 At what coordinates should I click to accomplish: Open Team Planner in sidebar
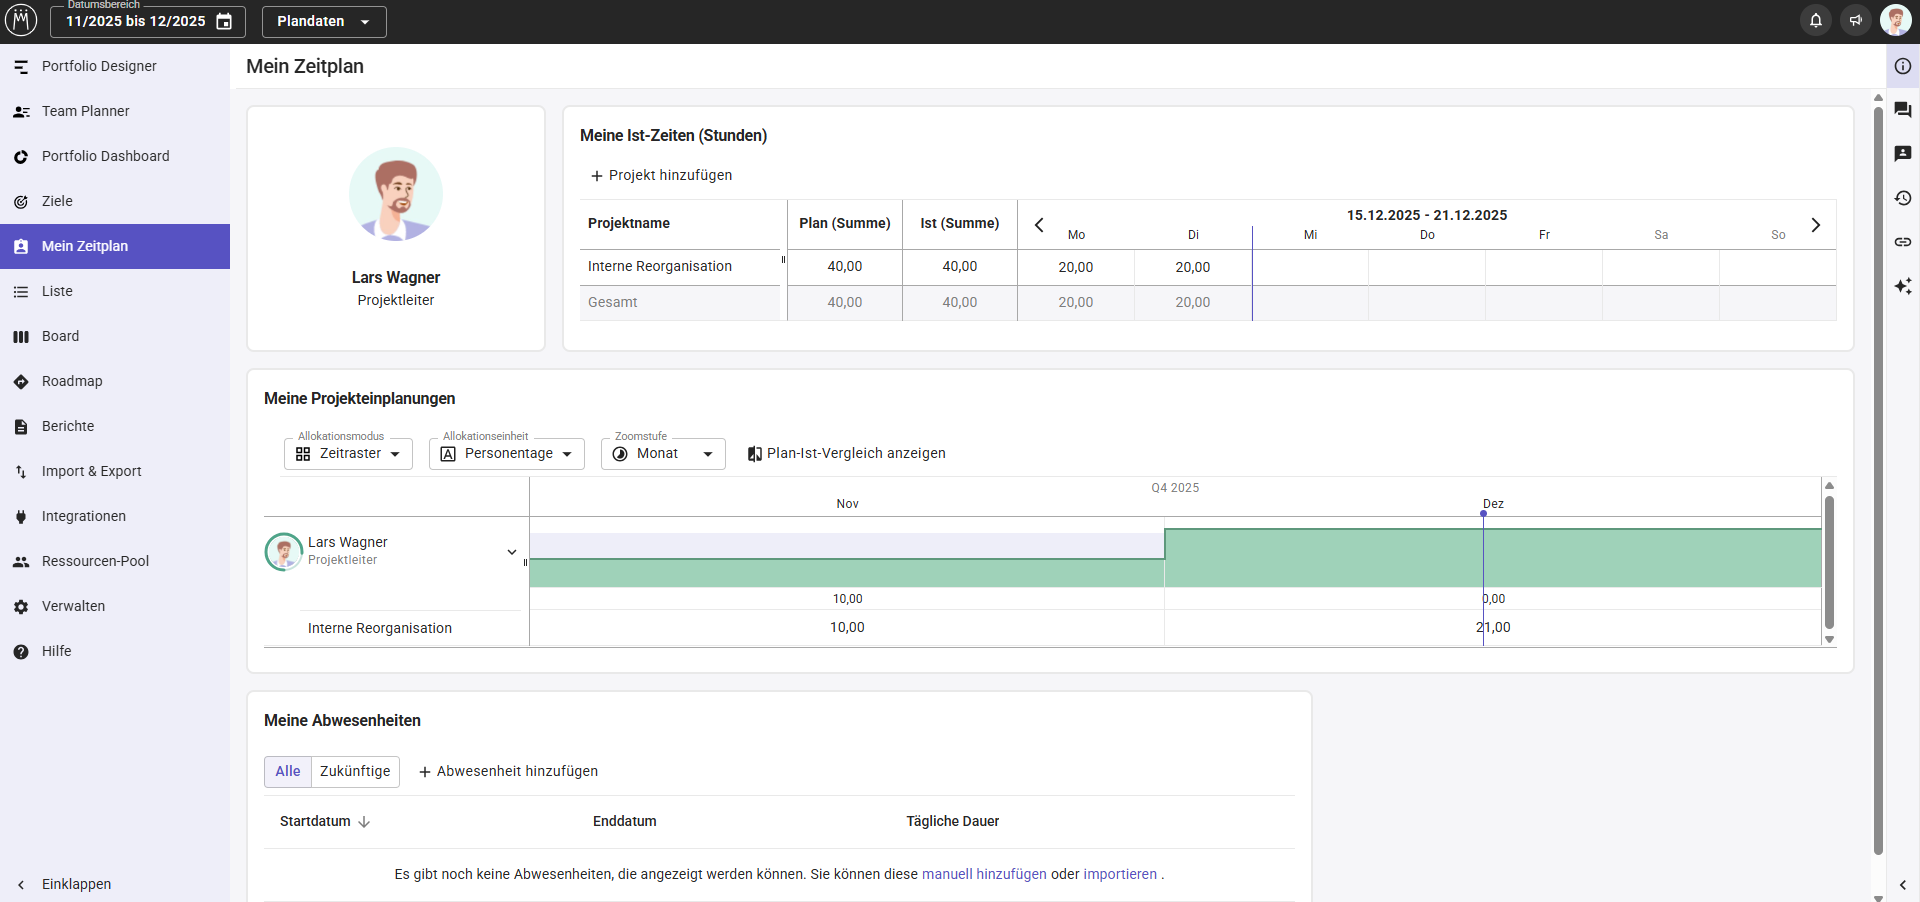coord(86,111)
